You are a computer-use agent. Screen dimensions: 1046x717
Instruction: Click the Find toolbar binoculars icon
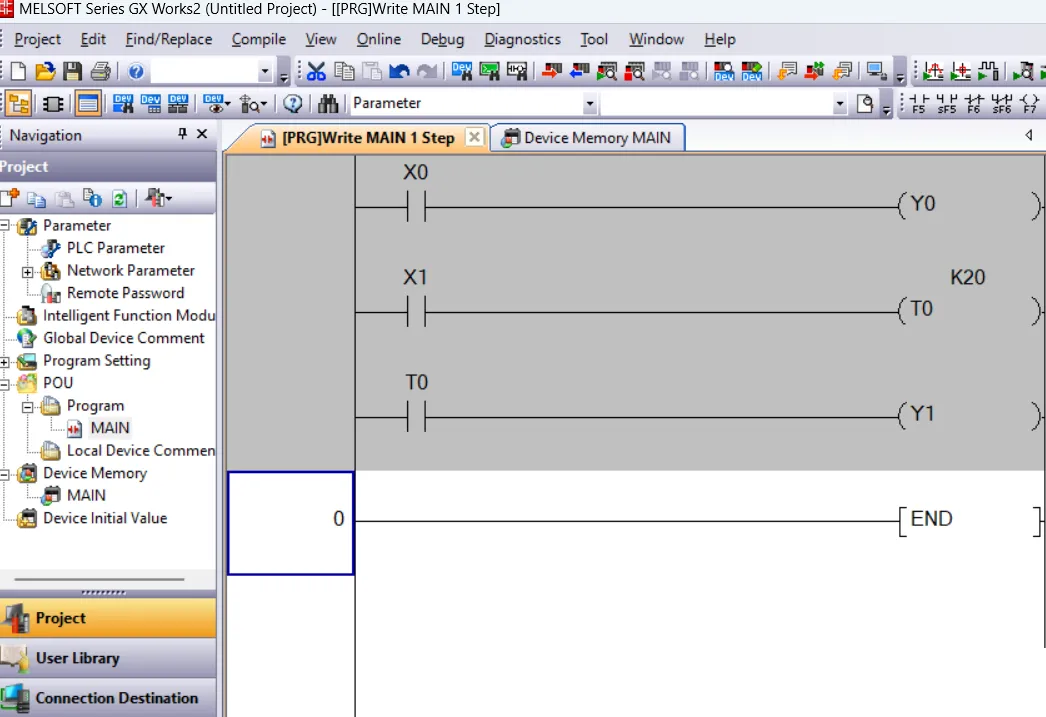pyautogui.click(x=330, y=103)
